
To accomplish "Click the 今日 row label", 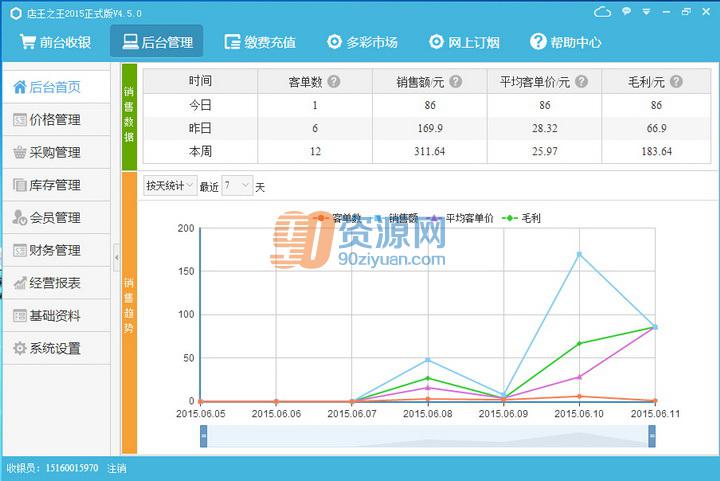I will tap(200, 105).
